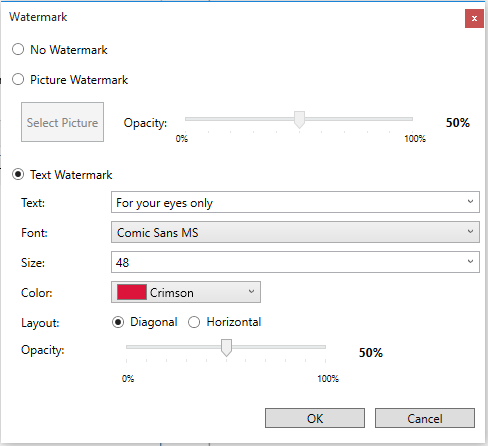The image size is (488, 446).
Task: Expand the Size dropdown arrow
Action: (x=470, y=262)
